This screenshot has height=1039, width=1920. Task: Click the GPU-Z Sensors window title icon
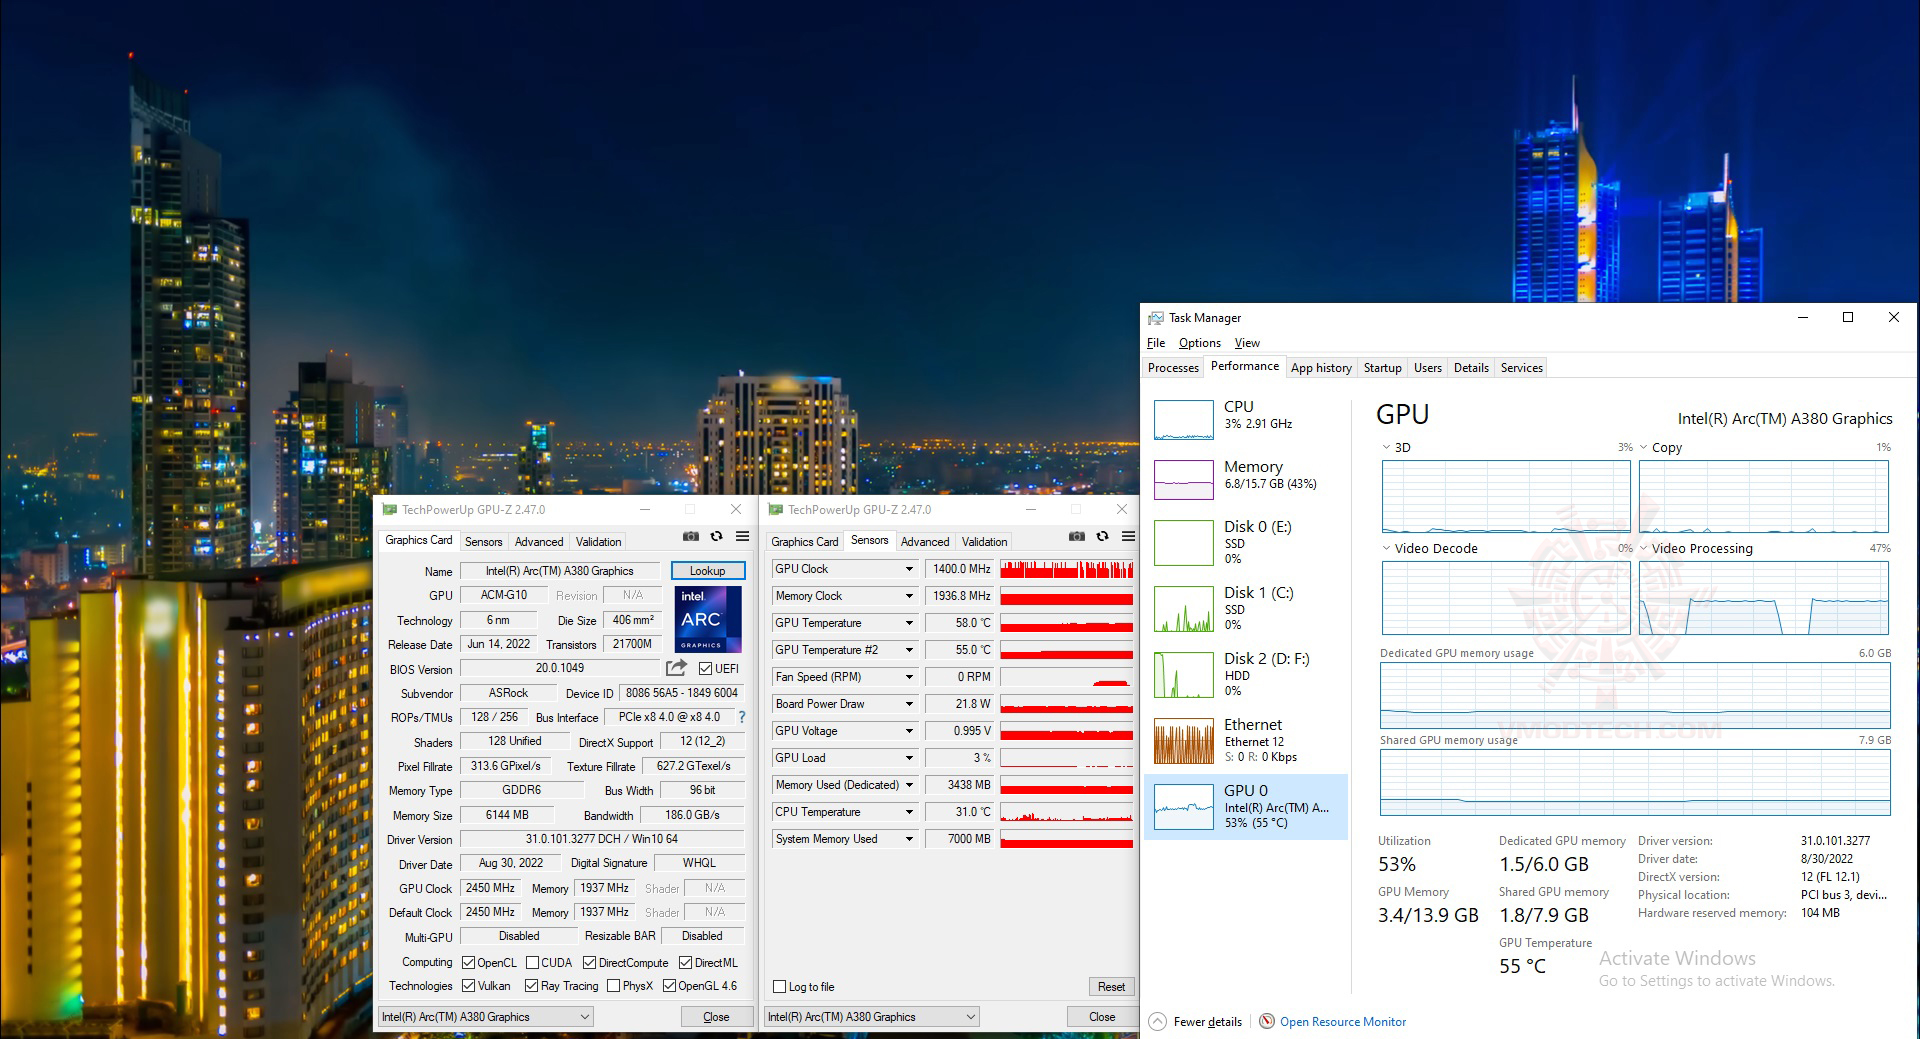pos(775,509)
